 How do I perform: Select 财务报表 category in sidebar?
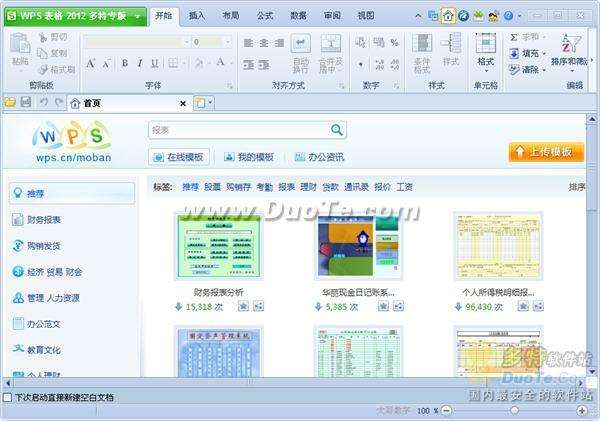(x=37, y=220)
